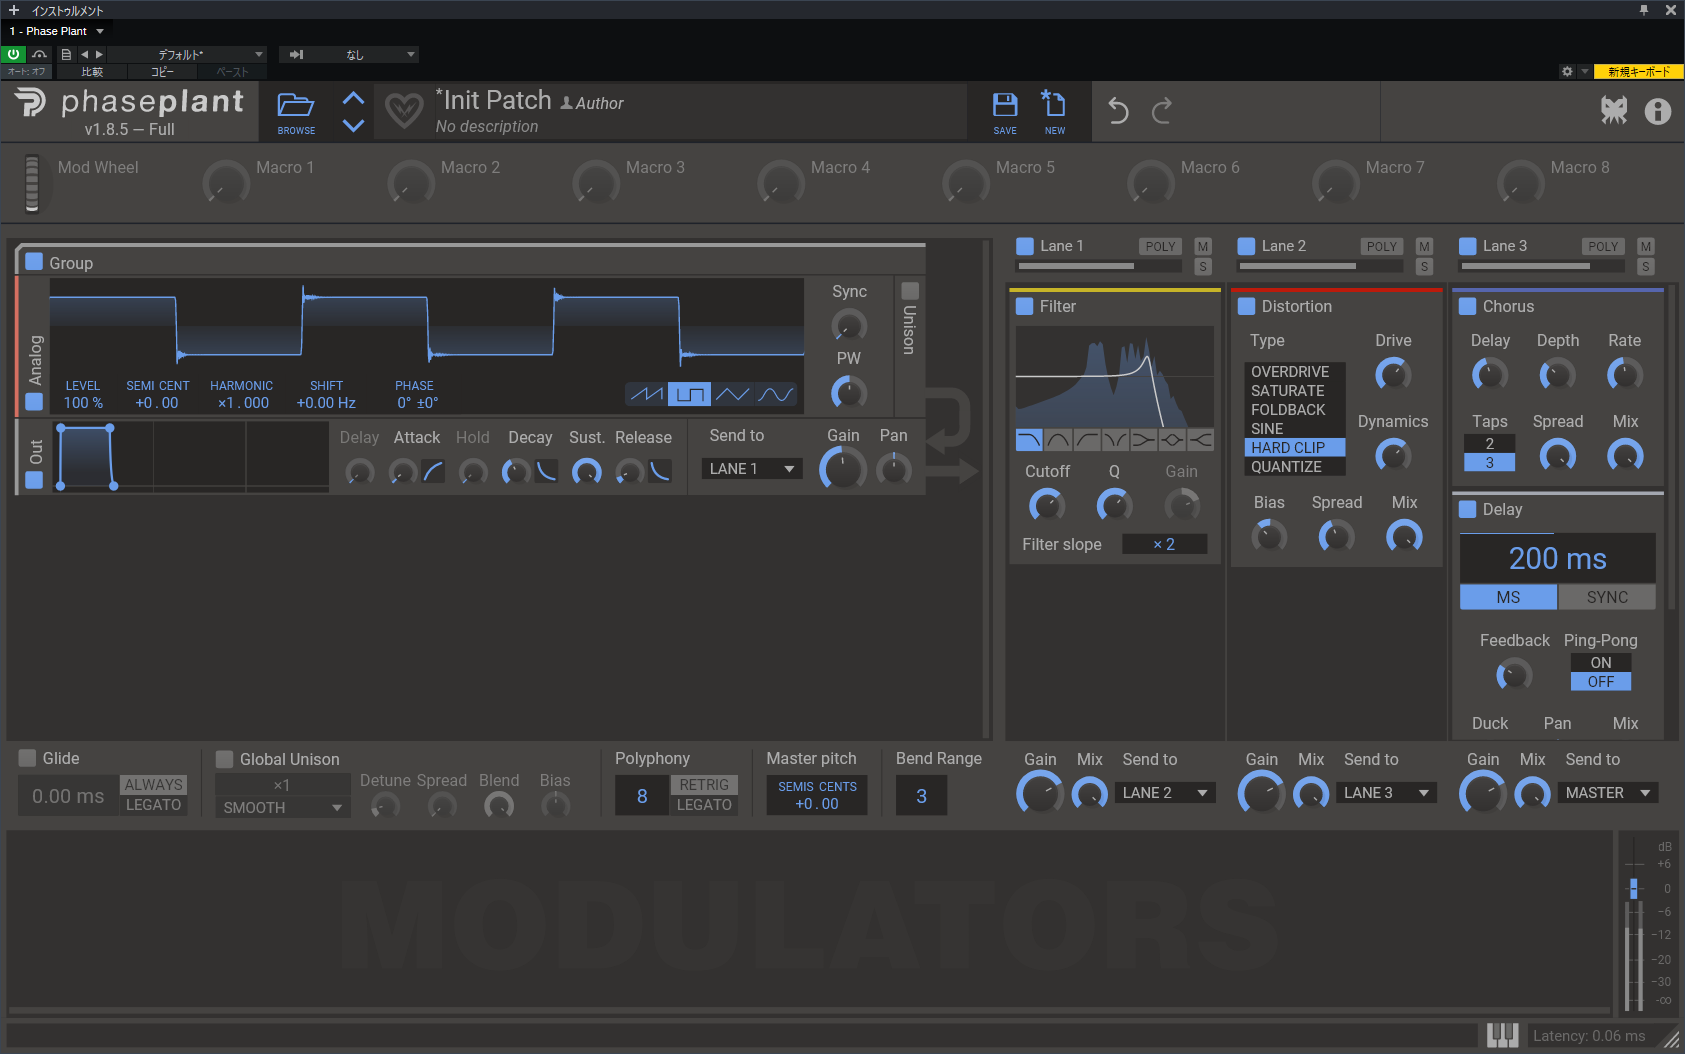Screen dimensions: 1685x1054
Task: Mute Lane 2 with its M button
Action: [x=1425, y=246]
